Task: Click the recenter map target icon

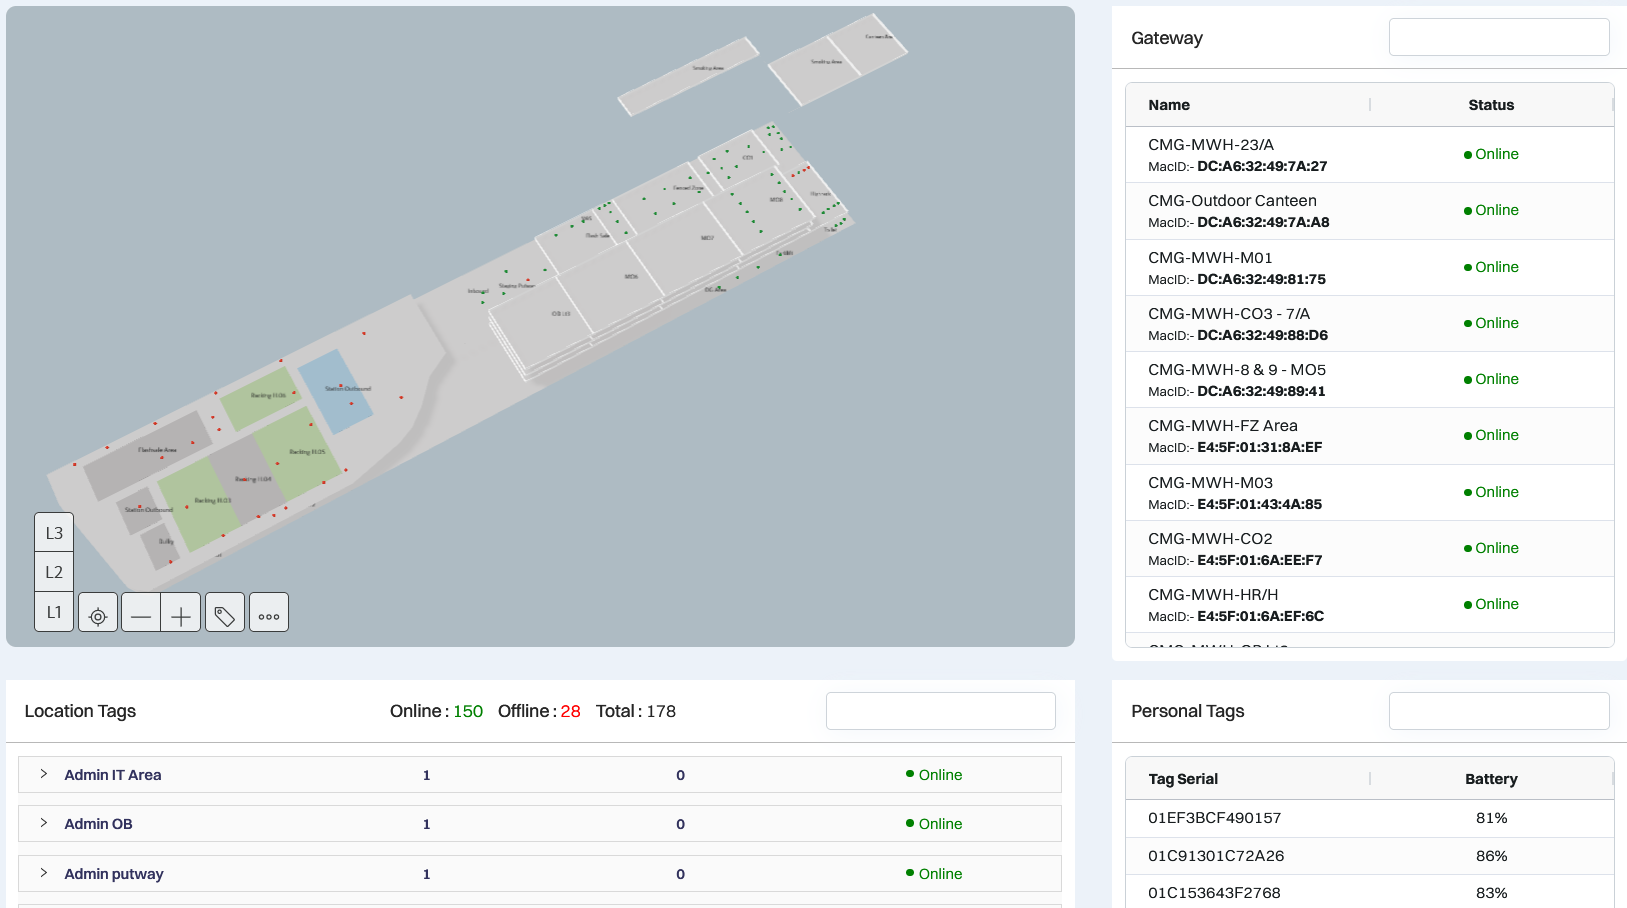Action: (x=98, y=612)
